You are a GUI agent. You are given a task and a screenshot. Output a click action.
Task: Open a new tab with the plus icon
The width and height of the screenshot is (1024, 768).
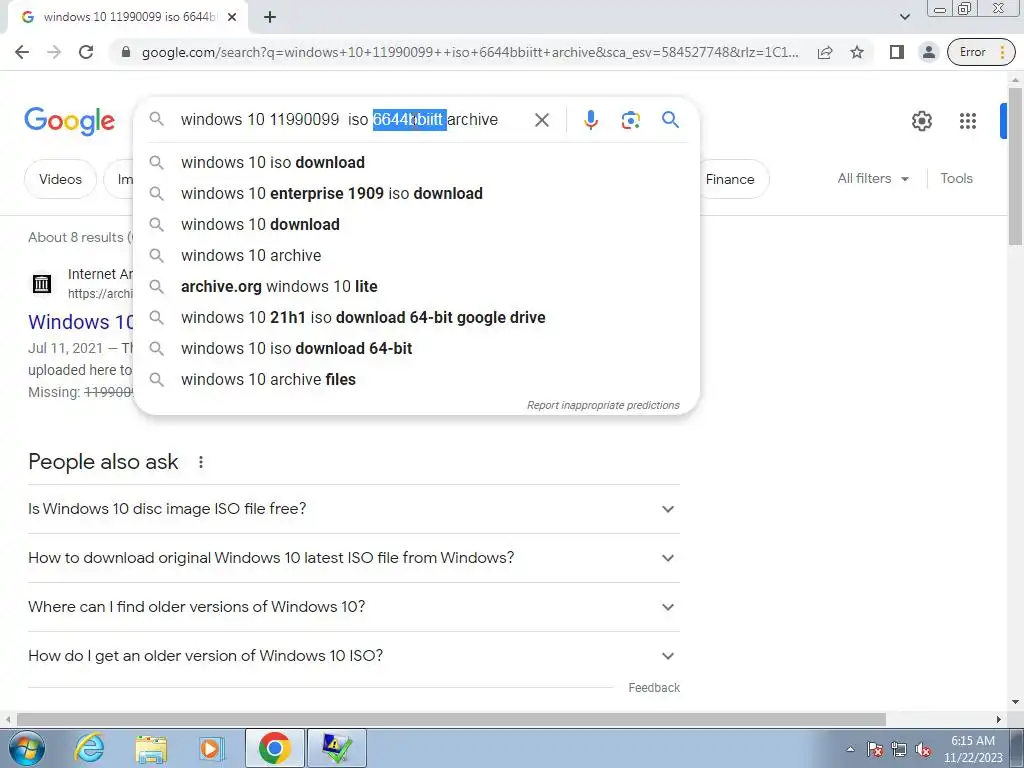[x=270, y=18]
